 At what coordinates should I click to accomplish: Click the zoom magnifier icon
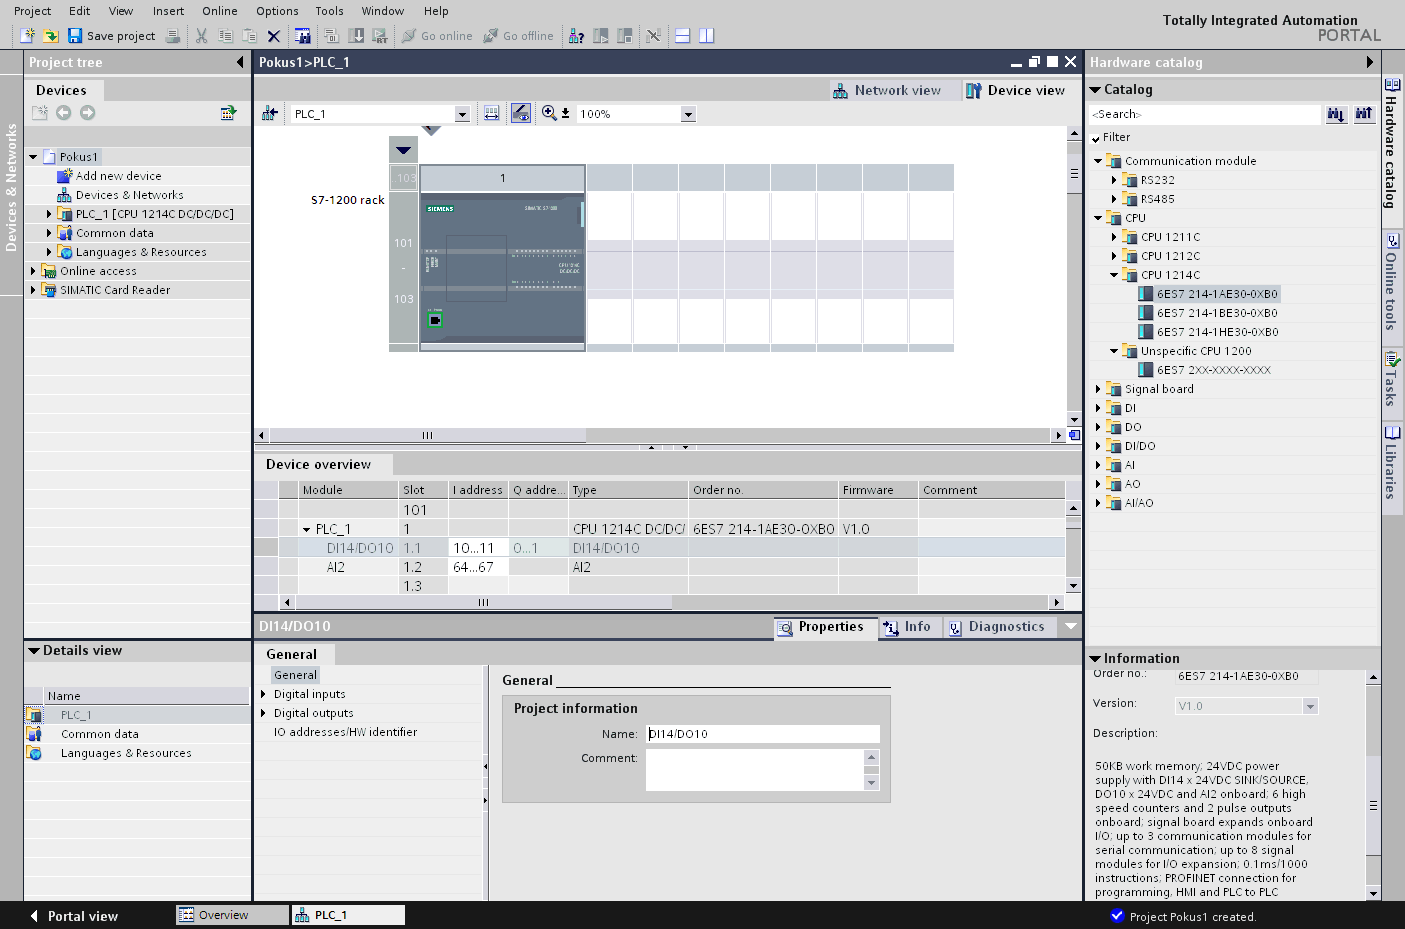(x=549, y=113)
